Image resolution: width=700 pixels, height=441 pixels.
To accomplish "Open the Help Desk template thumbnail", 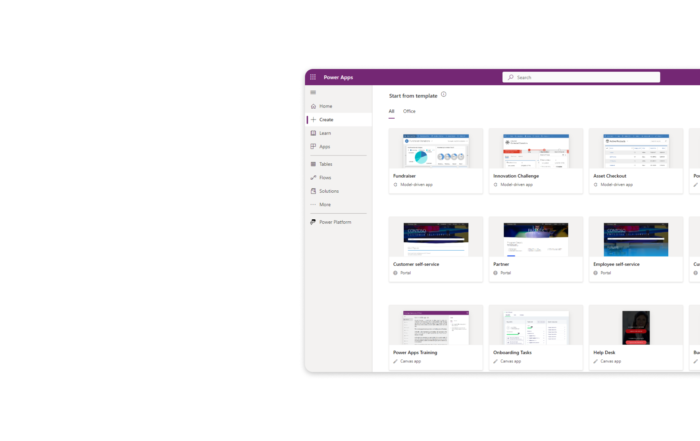I will click(x=636, y=328).
